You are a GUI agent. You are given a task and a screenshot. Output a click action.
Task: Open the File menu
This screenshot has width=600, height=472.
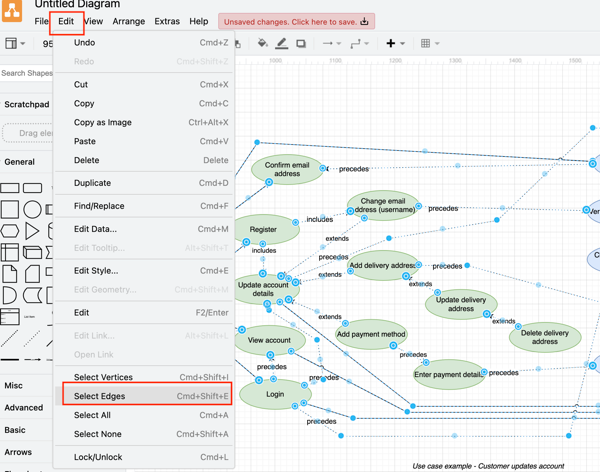41,21
